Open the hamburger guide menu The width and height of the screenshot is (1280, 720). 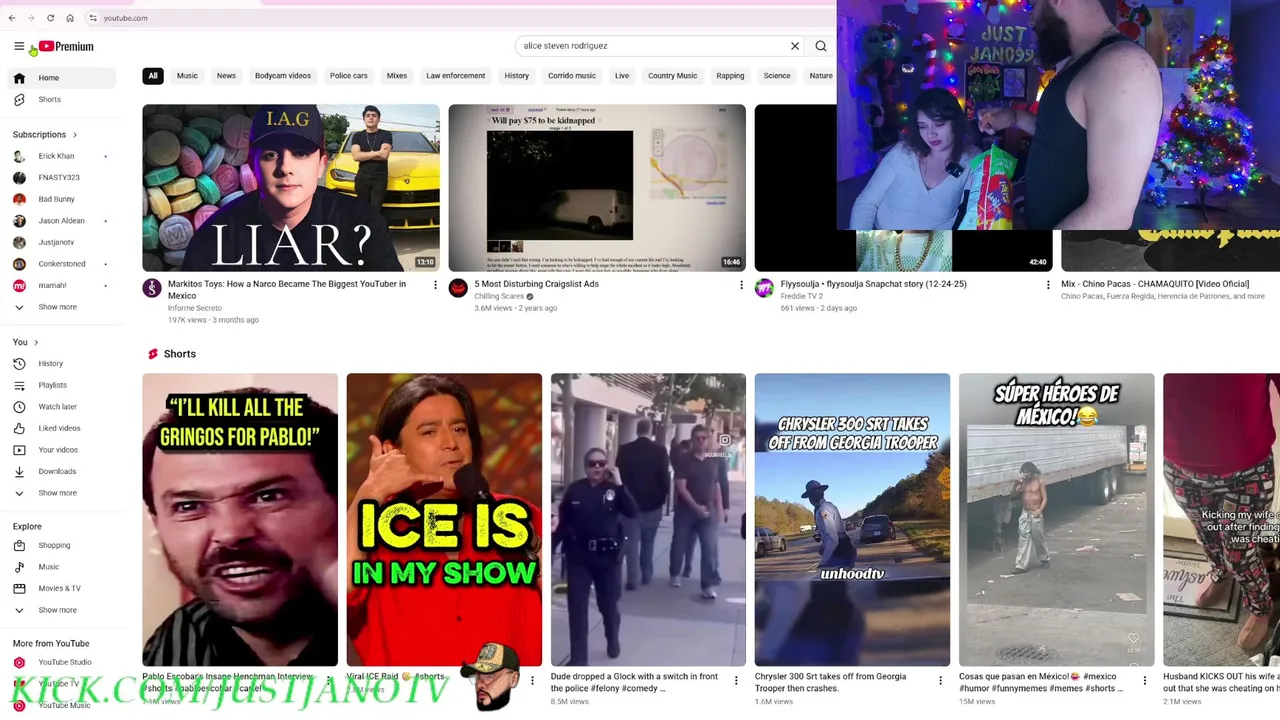pyautogui.click(x=19, y=46)
